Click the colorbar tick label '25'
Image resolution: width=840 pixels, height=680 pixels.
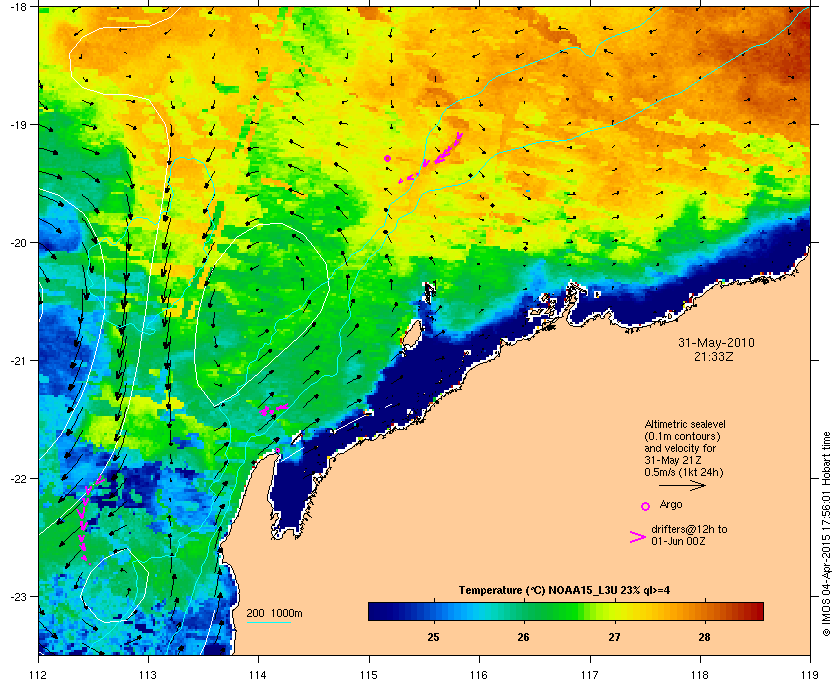click(x=433, y=637)
